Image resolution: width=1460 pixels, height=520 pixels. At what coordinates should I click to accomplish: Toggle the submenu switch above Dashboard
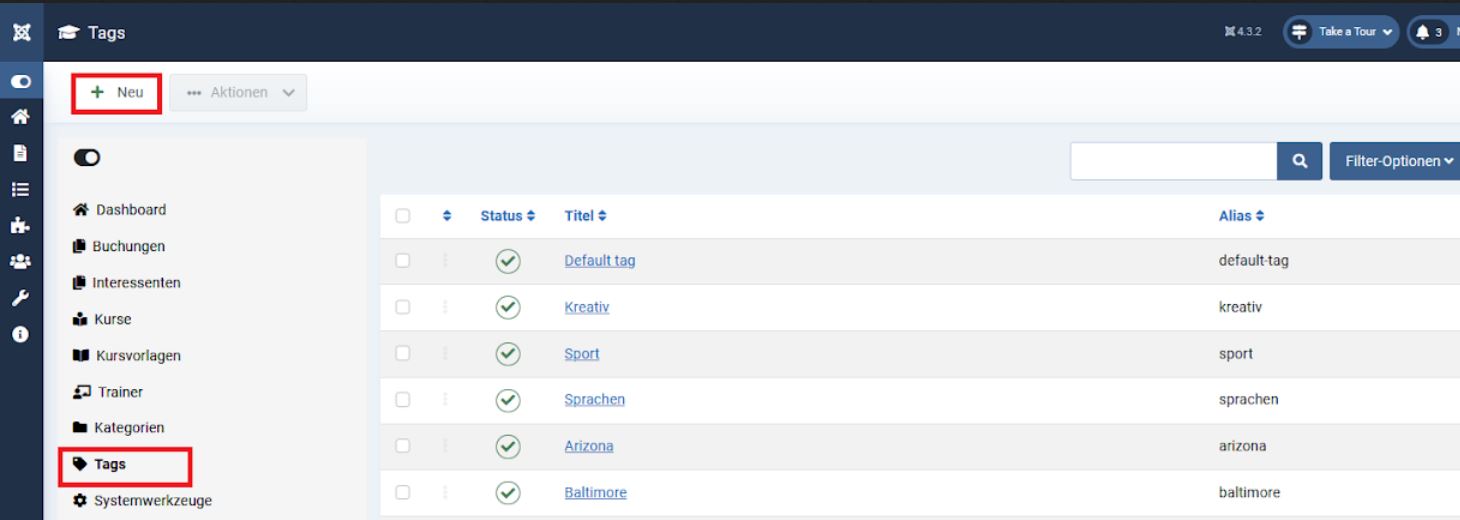click(87, 157)
